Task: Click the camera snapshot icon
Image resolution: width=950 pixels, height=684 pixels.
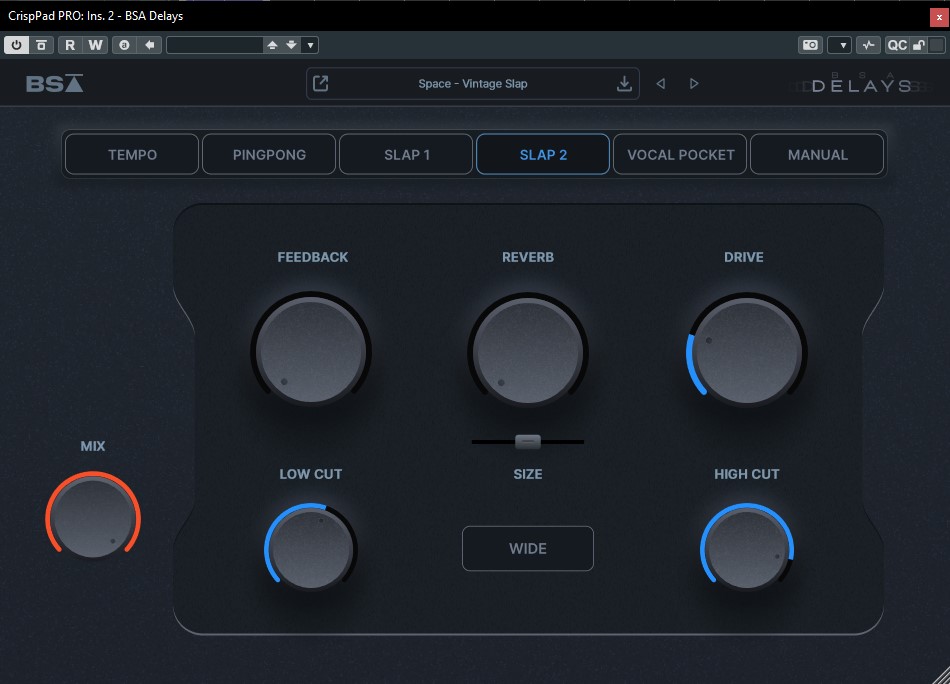Action: pos(810,45)
